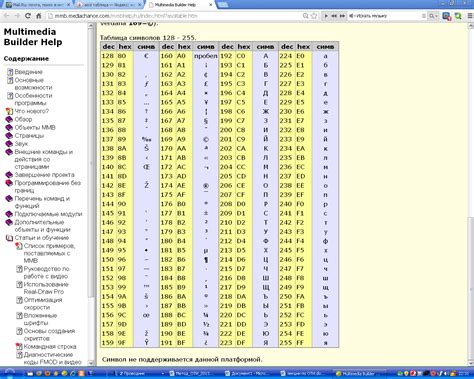Open Список примеров, поставляемых с MMB
The image size is (474, 379).
pos(49,253)
